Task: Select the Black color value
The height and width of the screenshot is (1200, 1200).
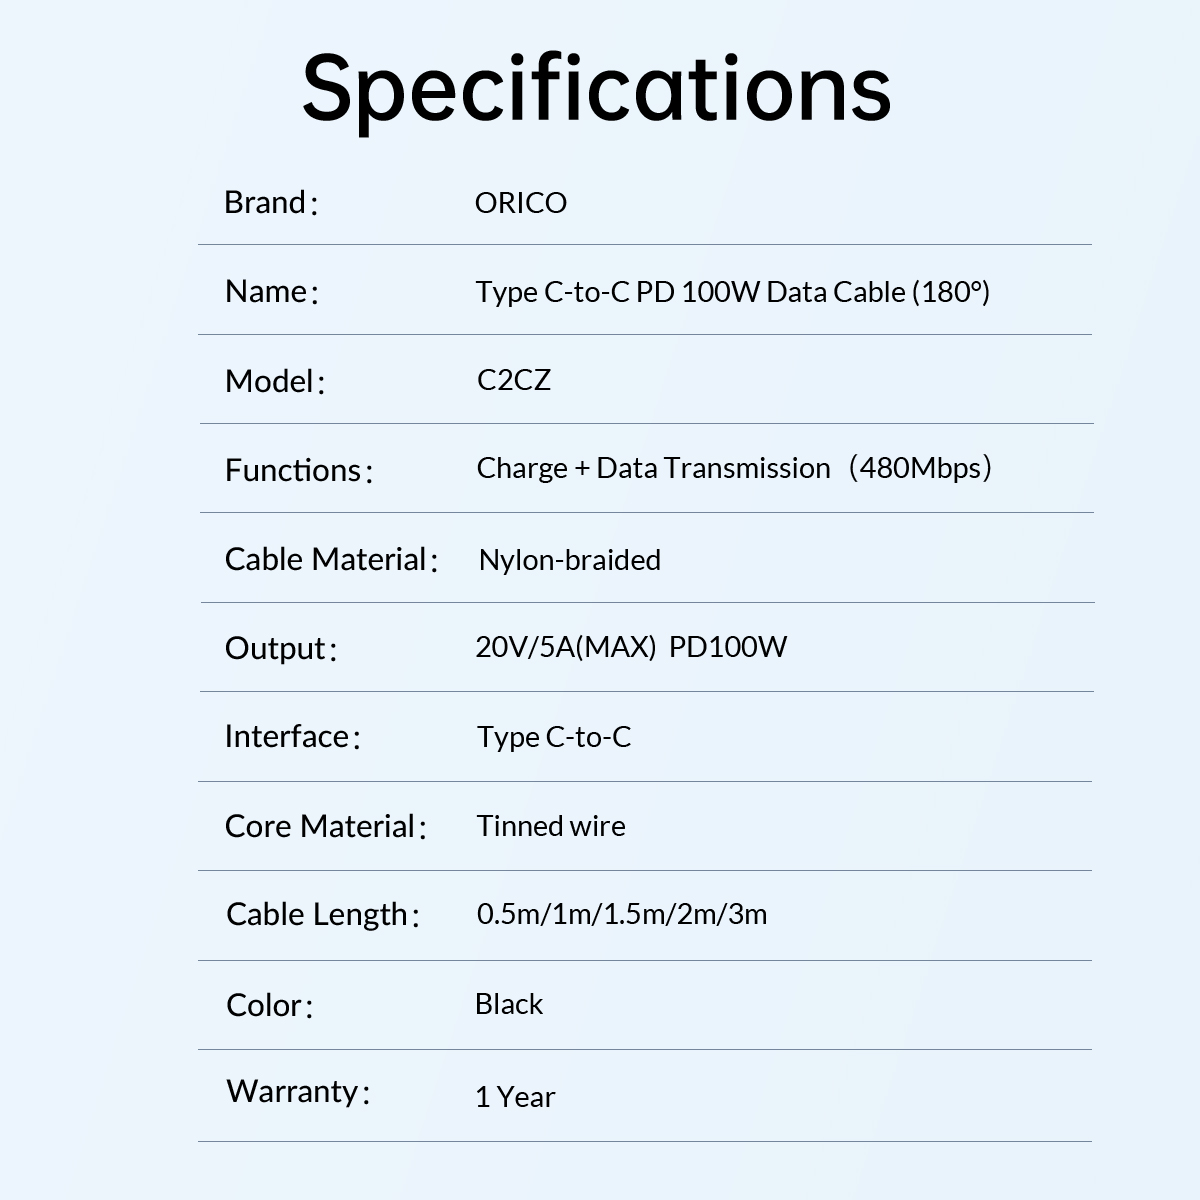Action: point(509,1004)
